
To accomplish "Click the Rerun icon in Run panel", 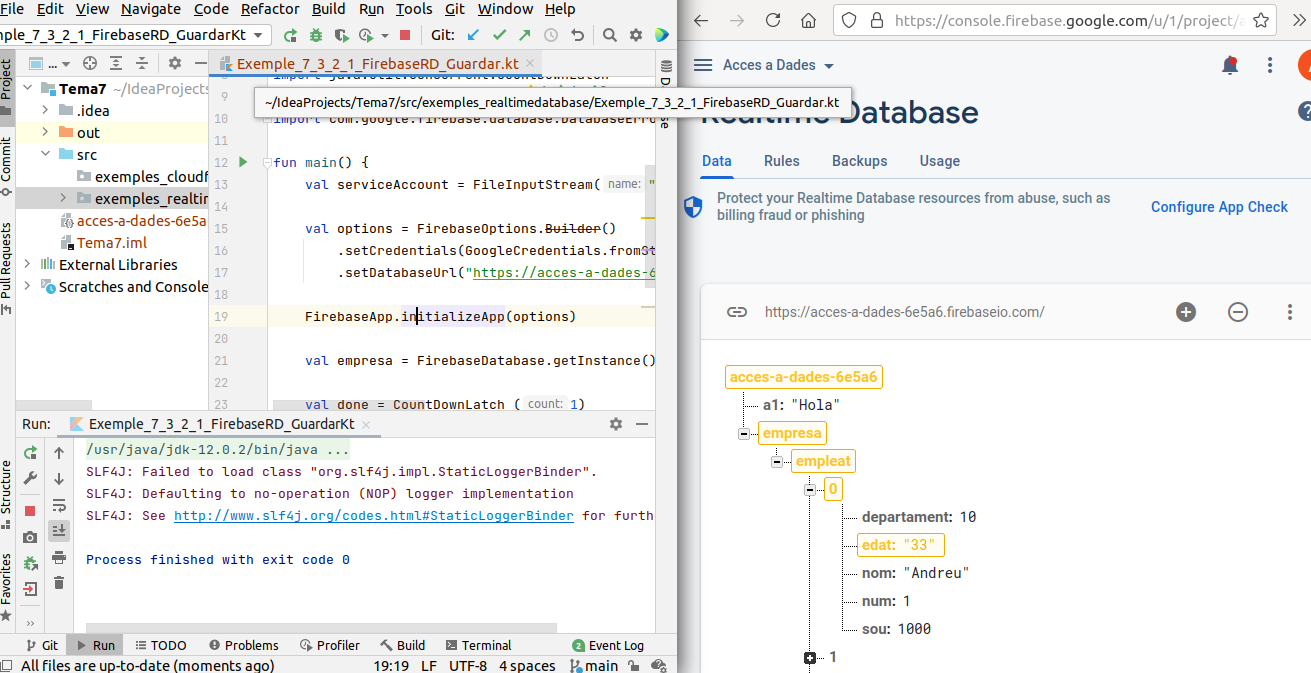I will (31, 453).
